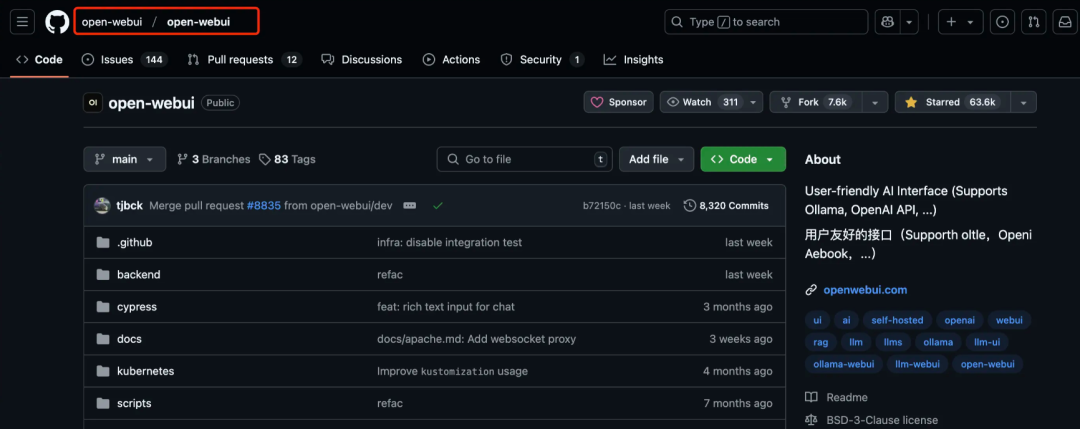Open the 3 Branches link
The height and width of the screenshot is (429, 1080).
(x=214, y=159)
